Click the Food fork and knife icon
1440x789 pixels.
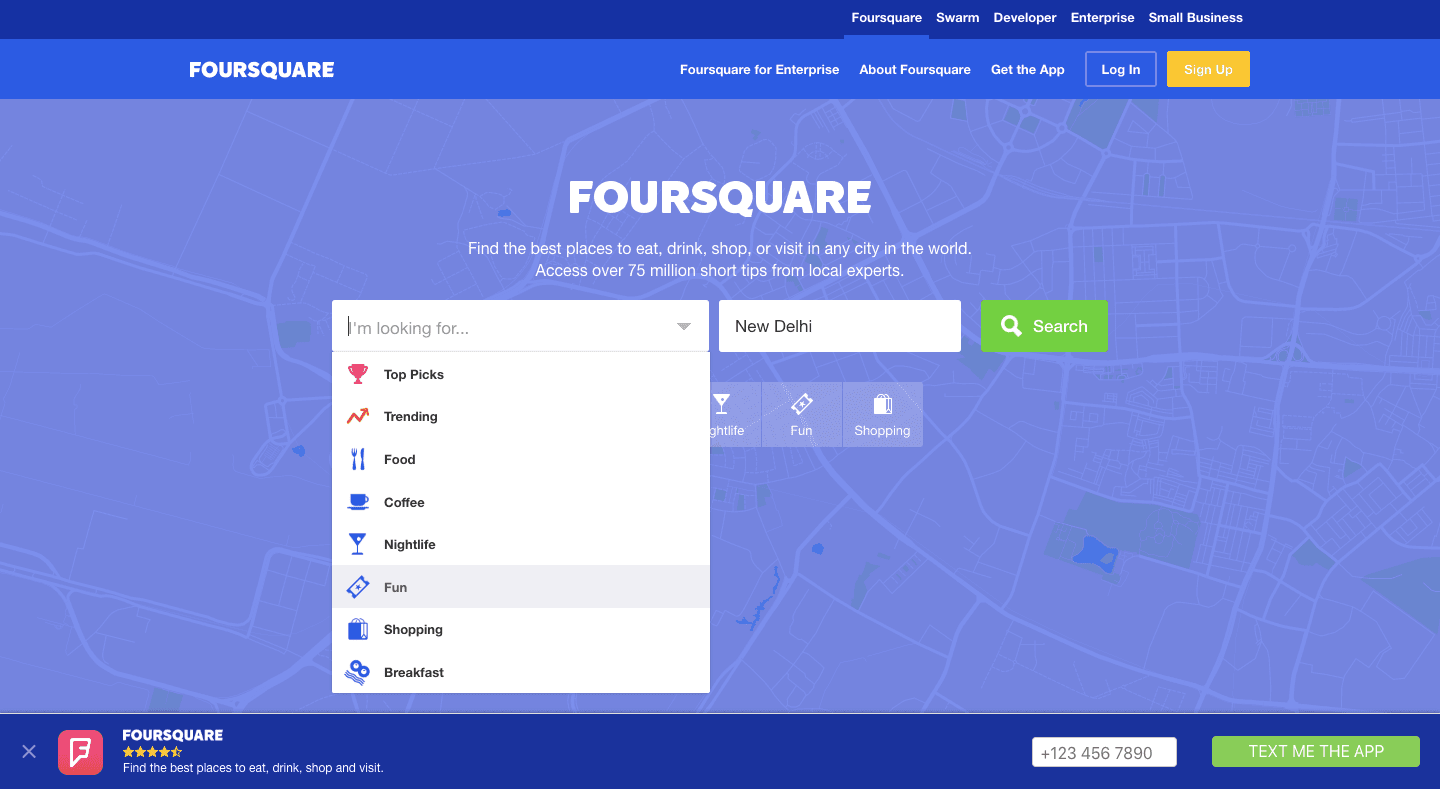pyautogui.click(x=358, y=459)
